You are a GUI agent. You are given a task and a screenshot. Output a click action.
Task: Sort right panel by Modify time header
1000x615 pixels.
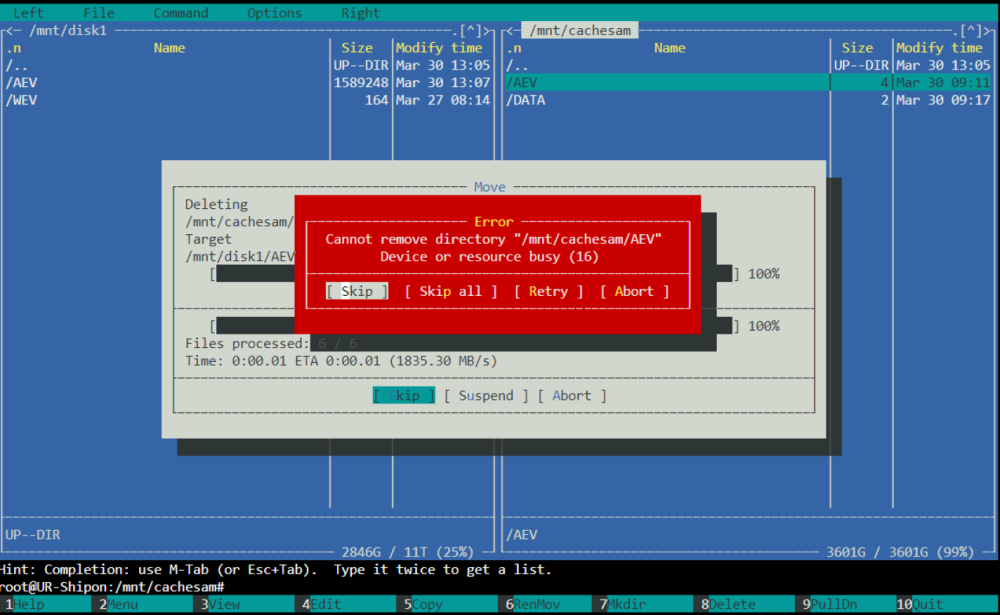coord(939,48)
